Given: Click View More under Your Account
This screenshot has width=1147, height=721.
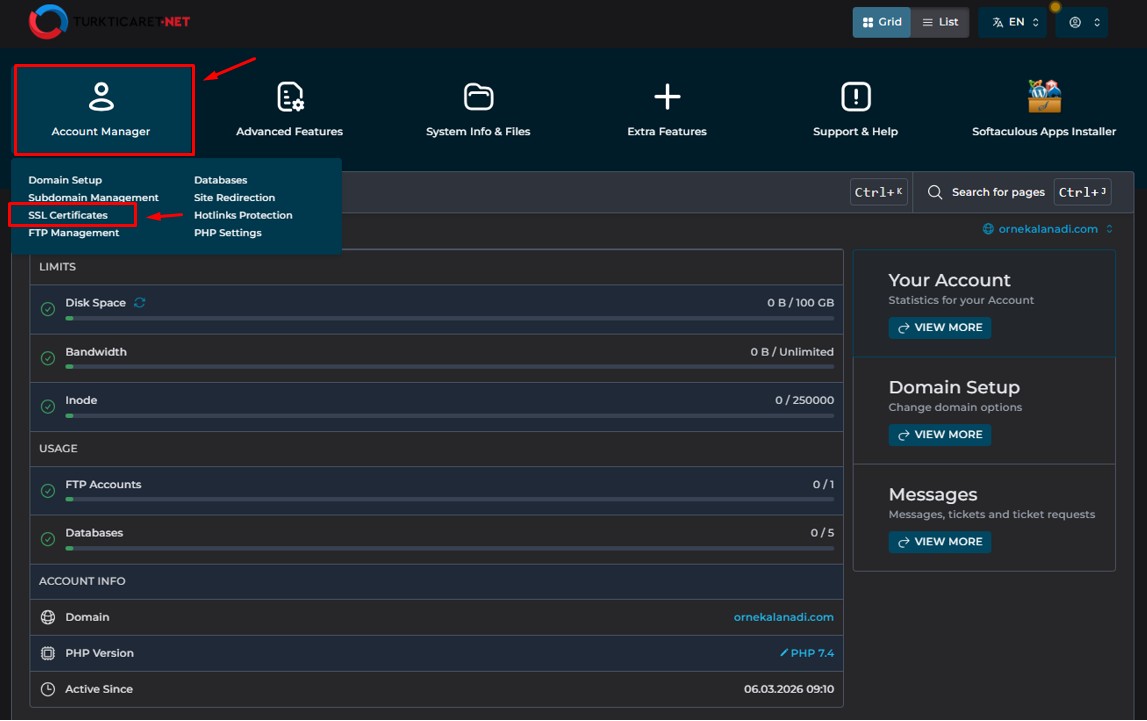Looking at the screenshot, I should [x=939, y=328].
